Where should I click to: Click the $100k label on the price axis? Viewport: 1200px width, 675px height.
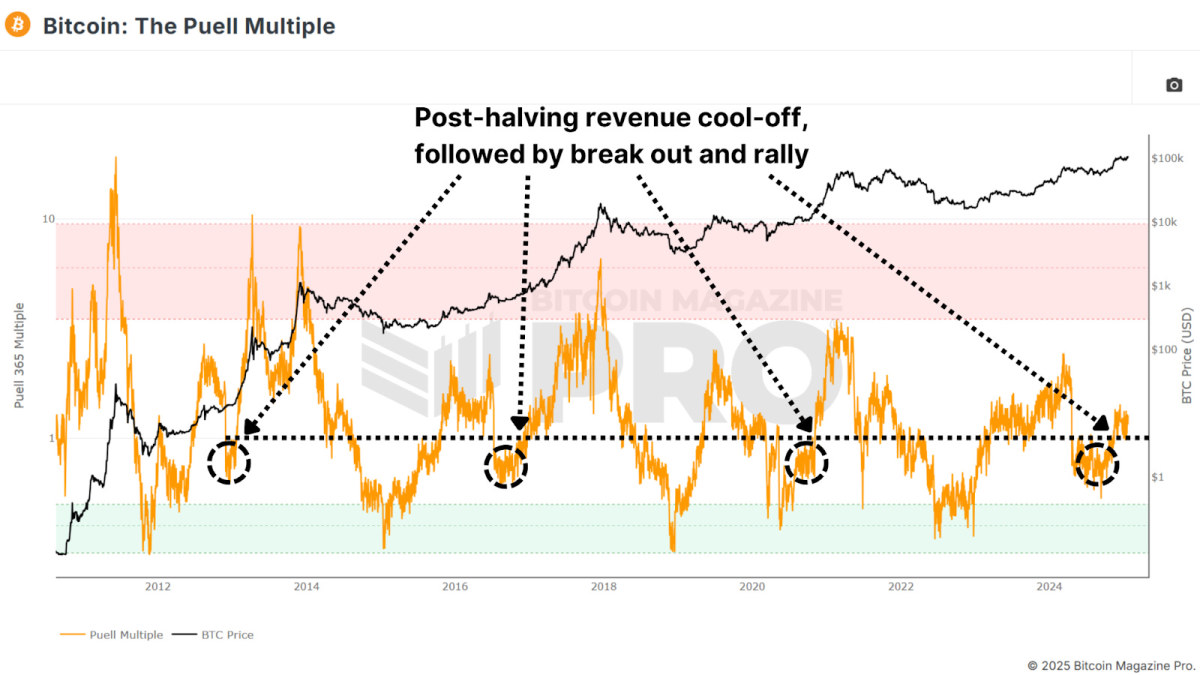[1167, 159]
